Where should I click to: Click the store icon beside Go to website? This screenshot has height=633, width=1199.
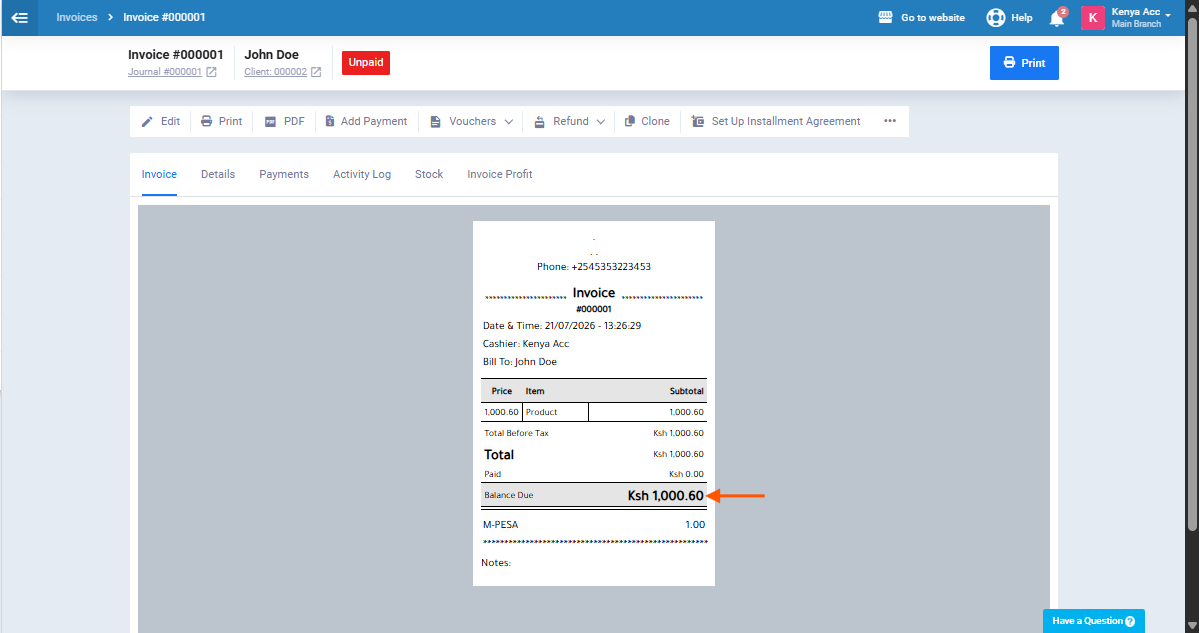pos(885,17)
